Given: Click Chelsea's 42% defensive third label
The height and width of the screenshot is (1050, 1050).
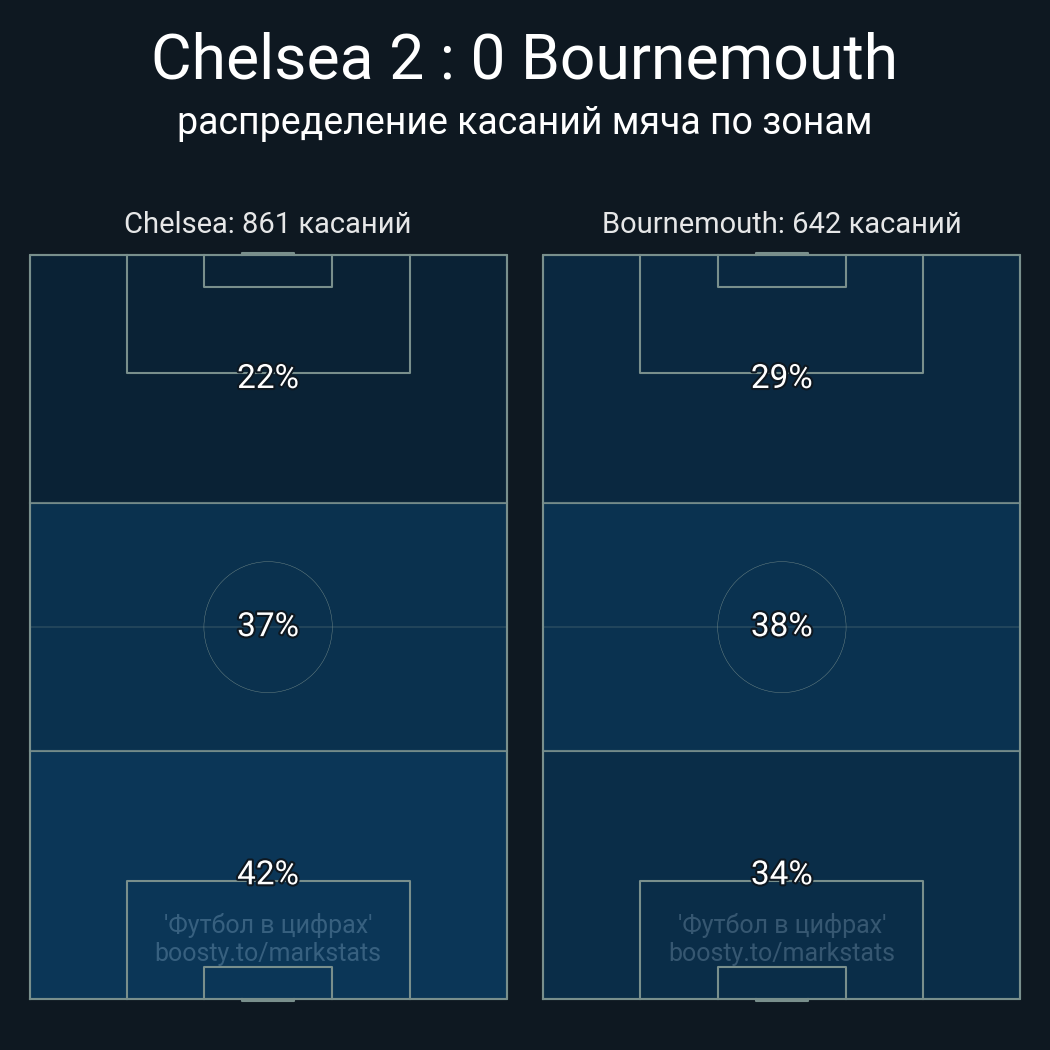Looking at the screenshot, I should pyautogui.click(x=268, y=873).
